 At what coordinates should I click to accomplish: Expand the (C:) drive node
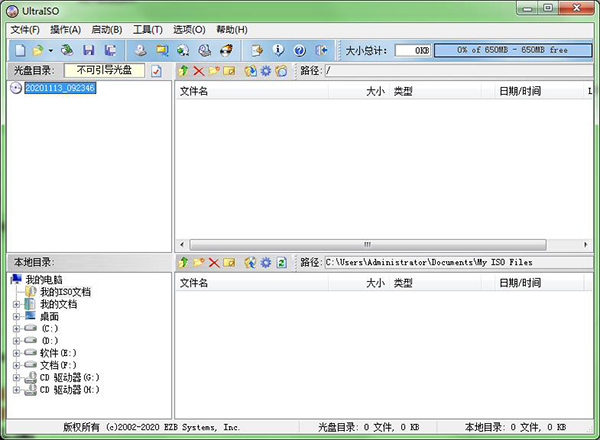point(16,329)
